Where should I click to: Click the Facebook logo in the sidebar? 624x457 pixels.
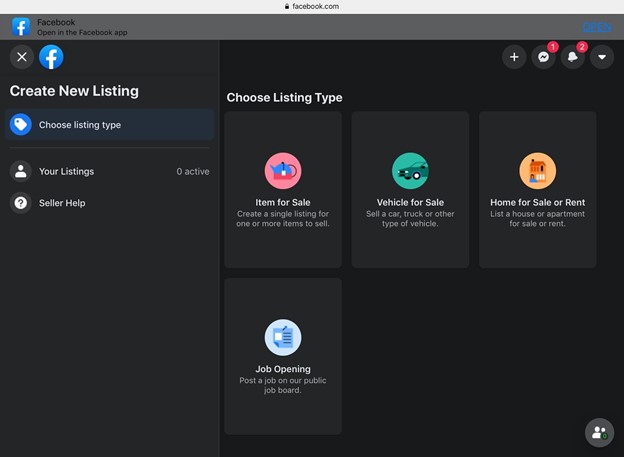point(51,57)
